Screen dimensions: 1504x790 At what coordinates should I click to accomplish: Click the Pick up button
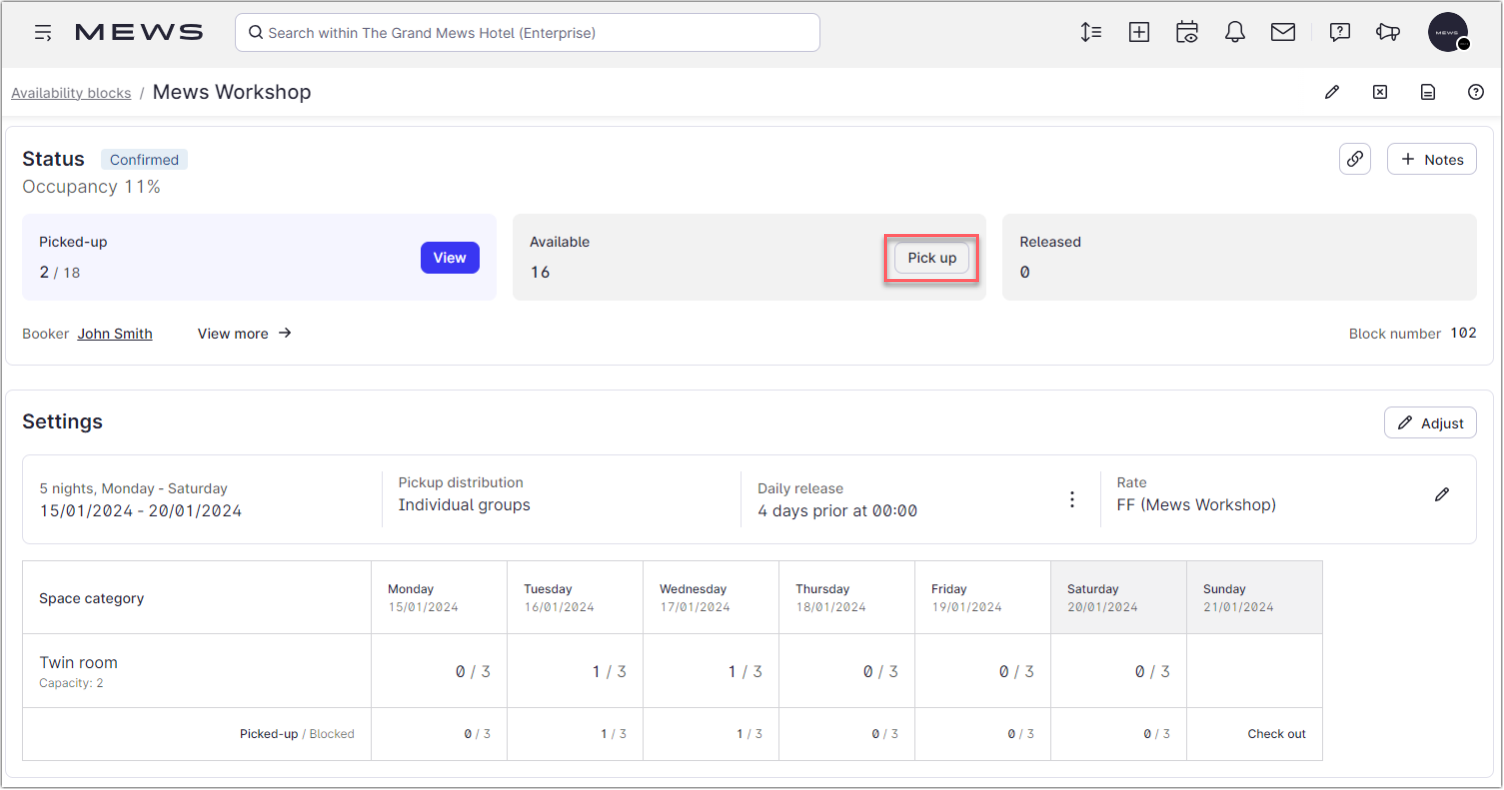(x=932, y=258)
